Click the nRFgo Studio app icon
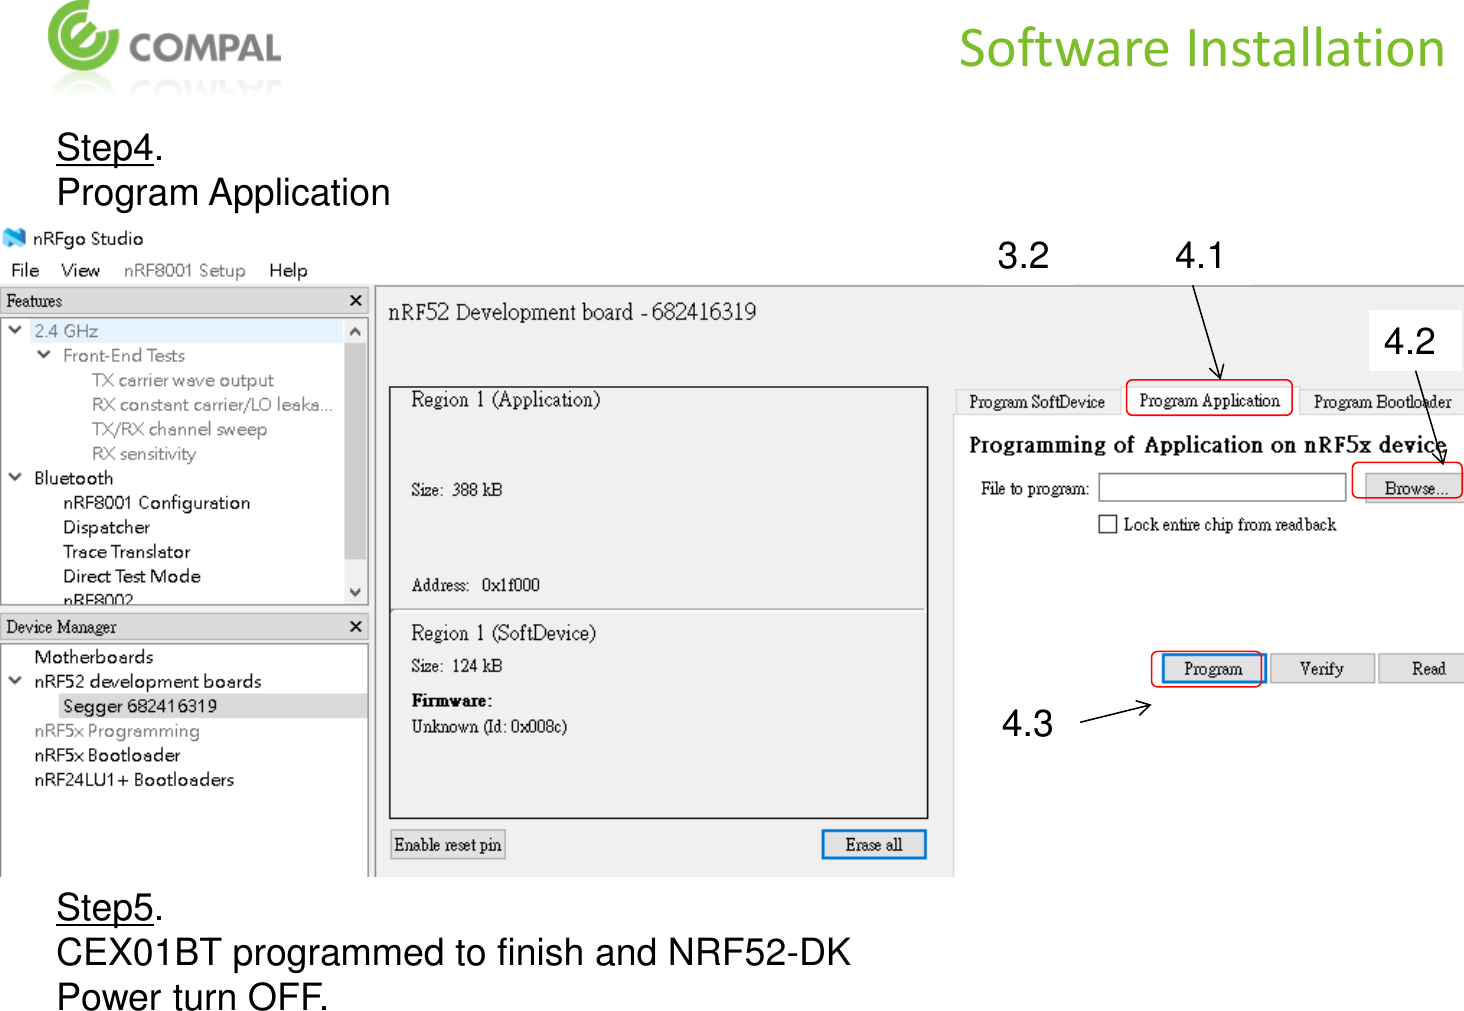Screen dimensions: 1464x1011 (14, 238)
